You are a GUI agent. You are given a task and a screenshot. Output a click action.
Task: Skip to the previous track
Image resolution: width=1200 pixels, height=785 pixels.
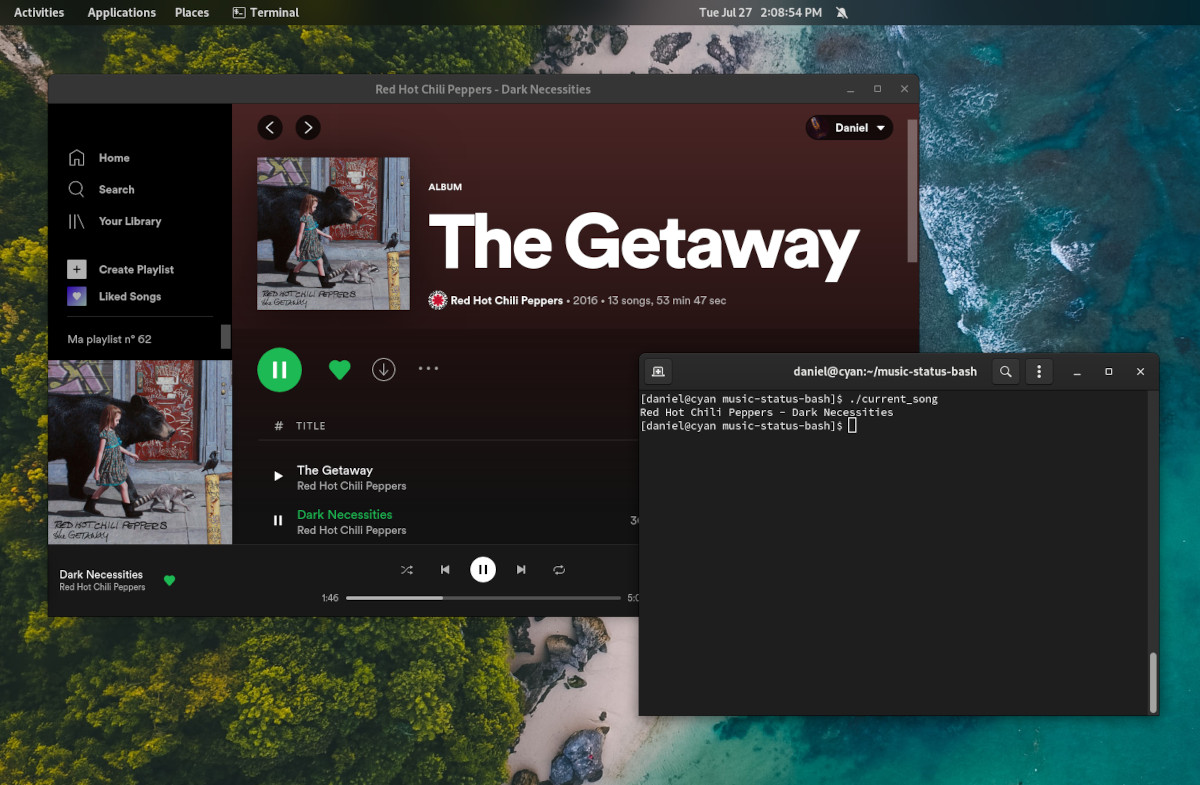click(x=445, y=569)
